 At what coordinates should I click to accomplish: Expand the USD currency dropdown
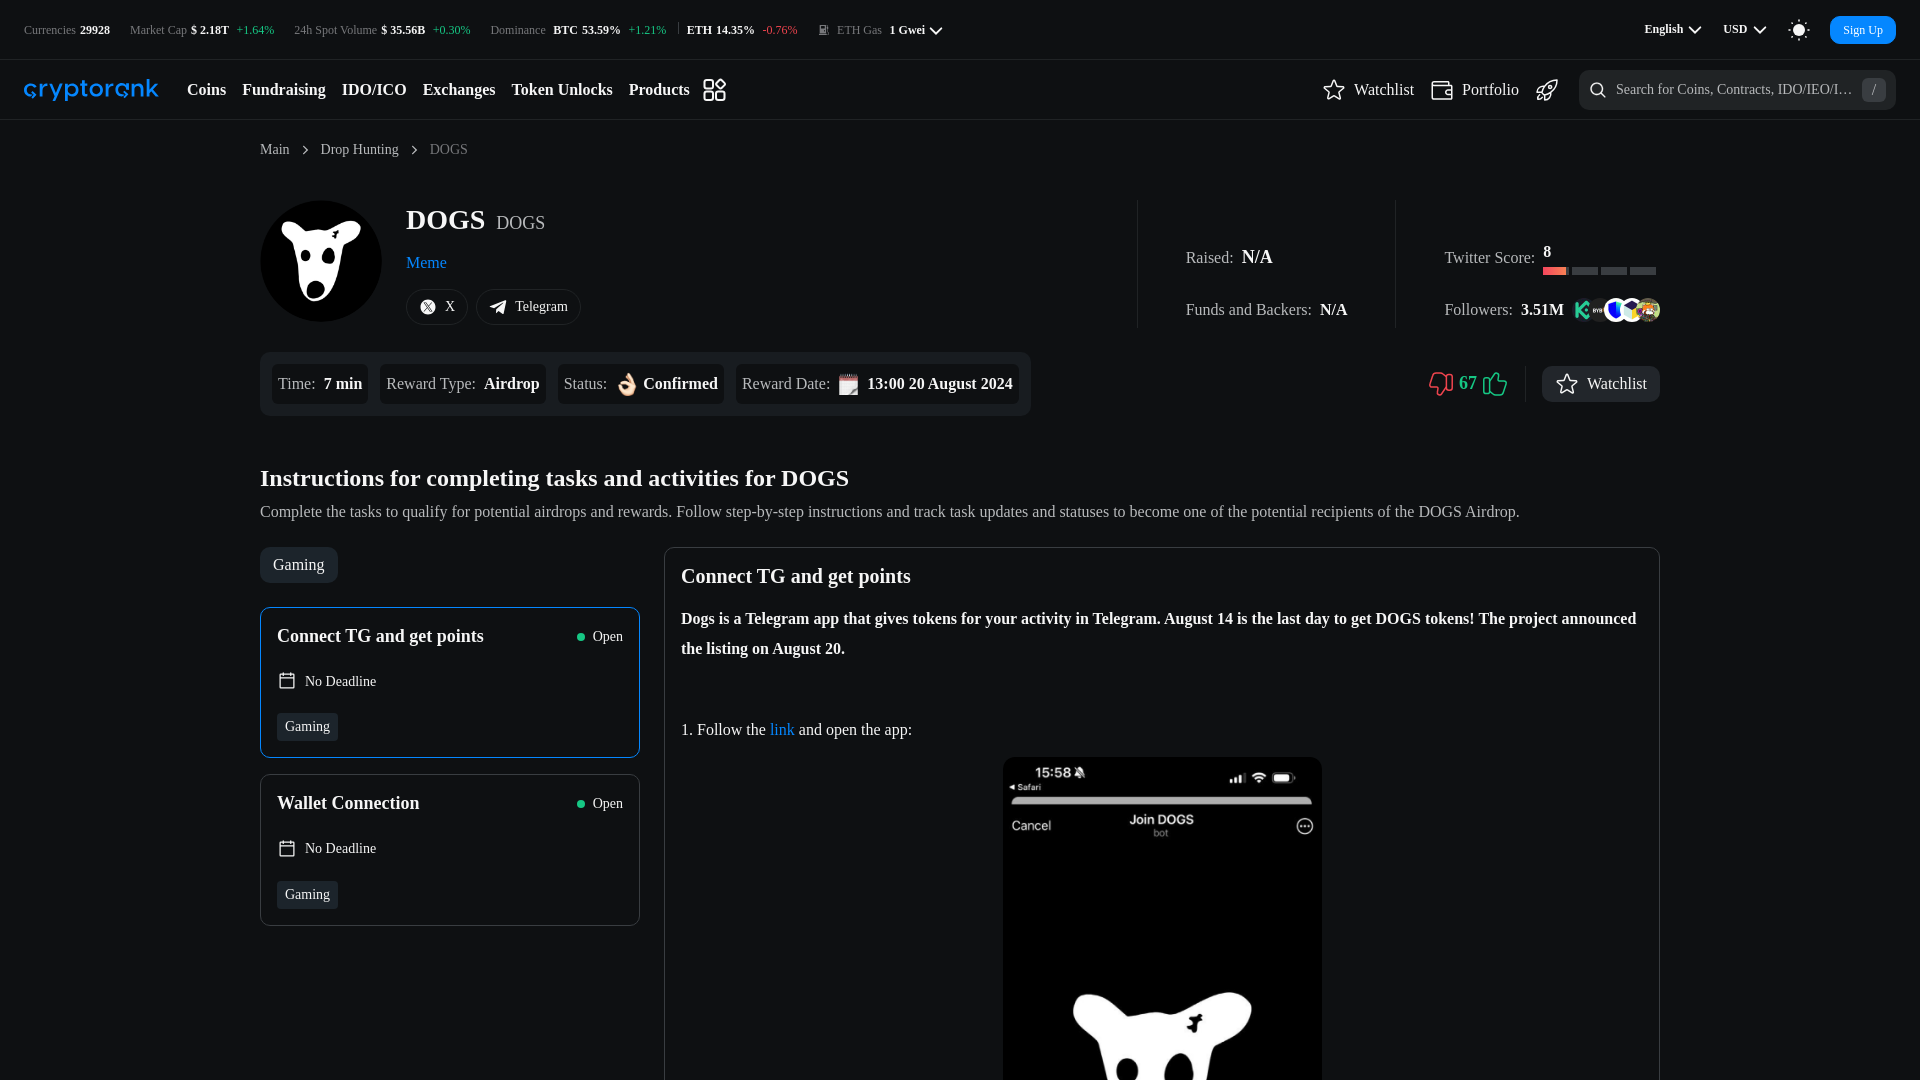(1744, 30)
